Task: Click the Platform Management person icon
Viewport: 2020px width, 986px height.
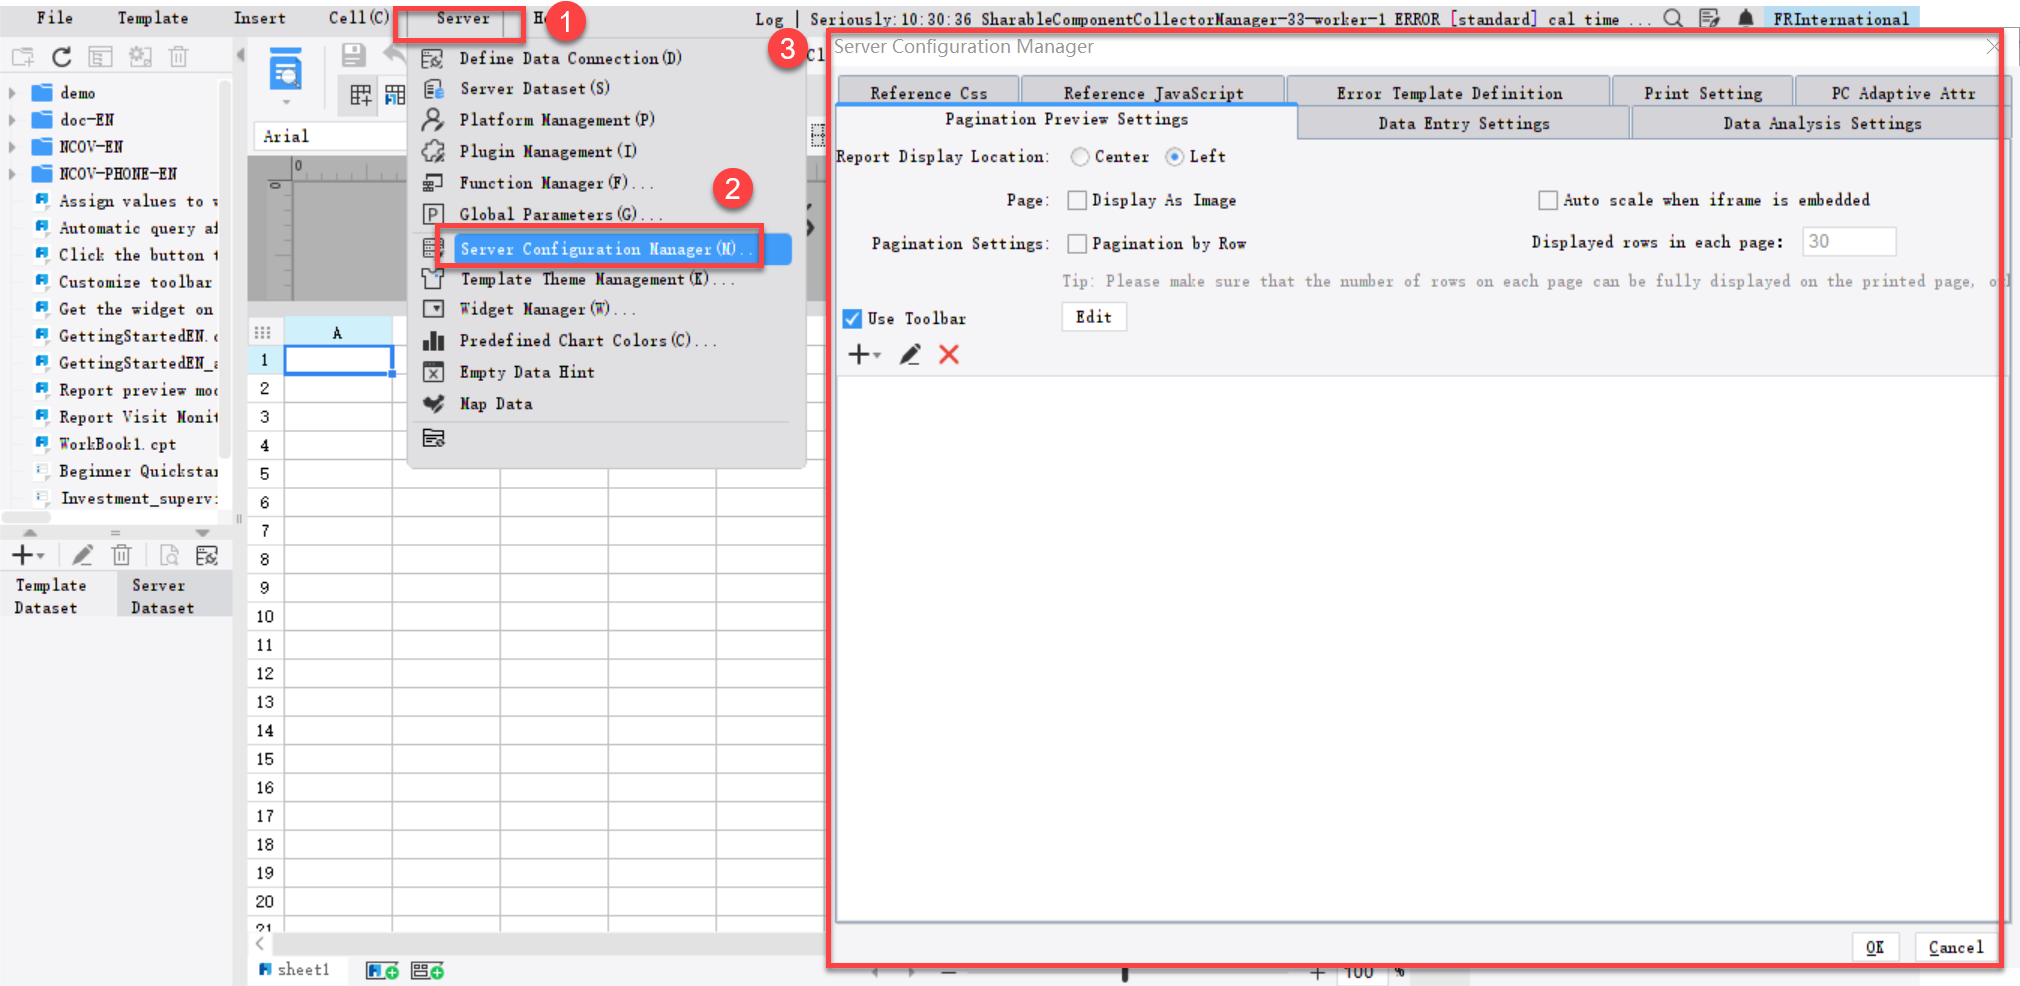Action: (x=433, y=119)
